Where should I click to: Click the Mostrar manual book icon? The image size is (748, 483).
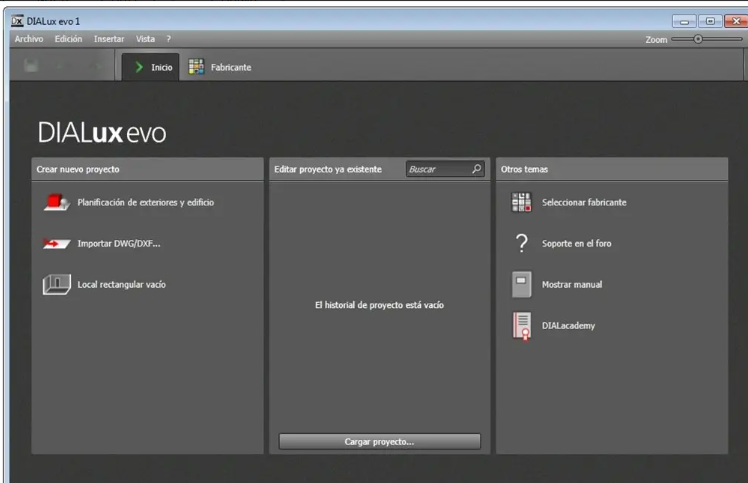coord(521,284)
